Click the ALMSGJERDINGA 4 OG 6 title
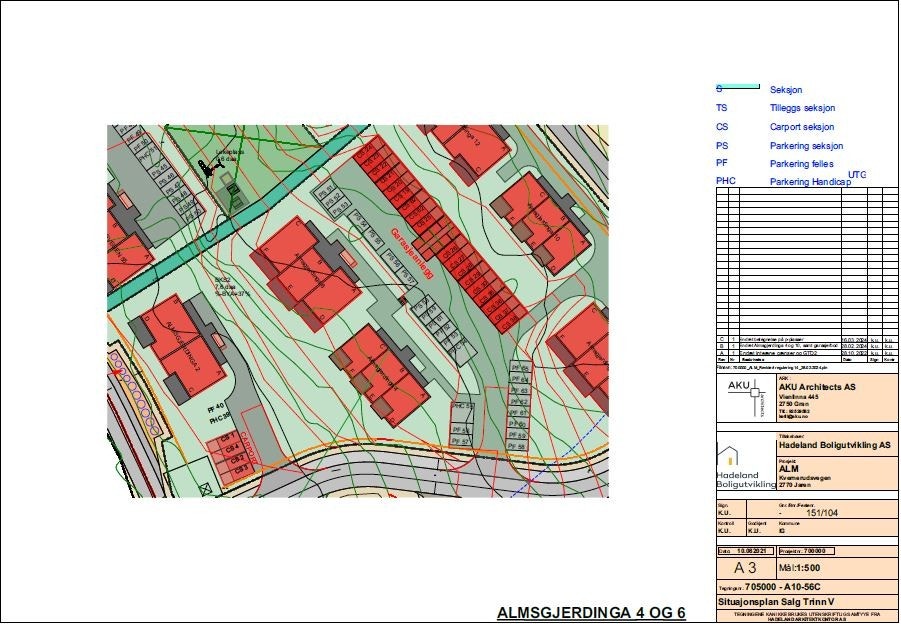 pyautogui.click(x=590, y=612)
